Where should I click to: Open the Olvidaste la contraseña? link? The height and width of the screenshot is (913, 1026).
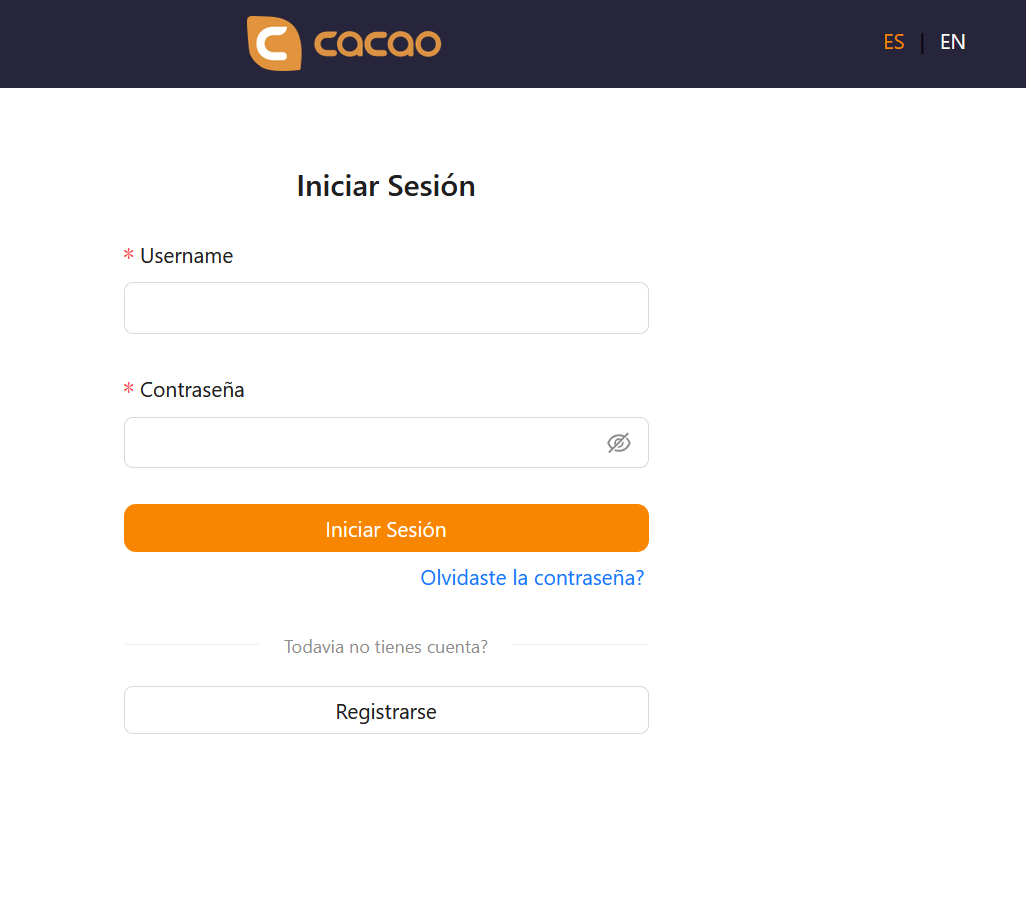point(532,578)
